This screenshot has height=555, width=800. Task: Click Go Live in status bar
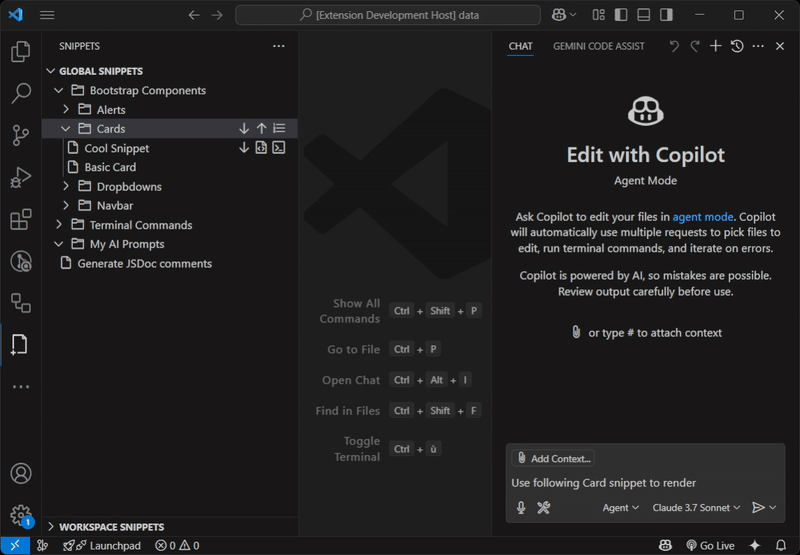710,545
